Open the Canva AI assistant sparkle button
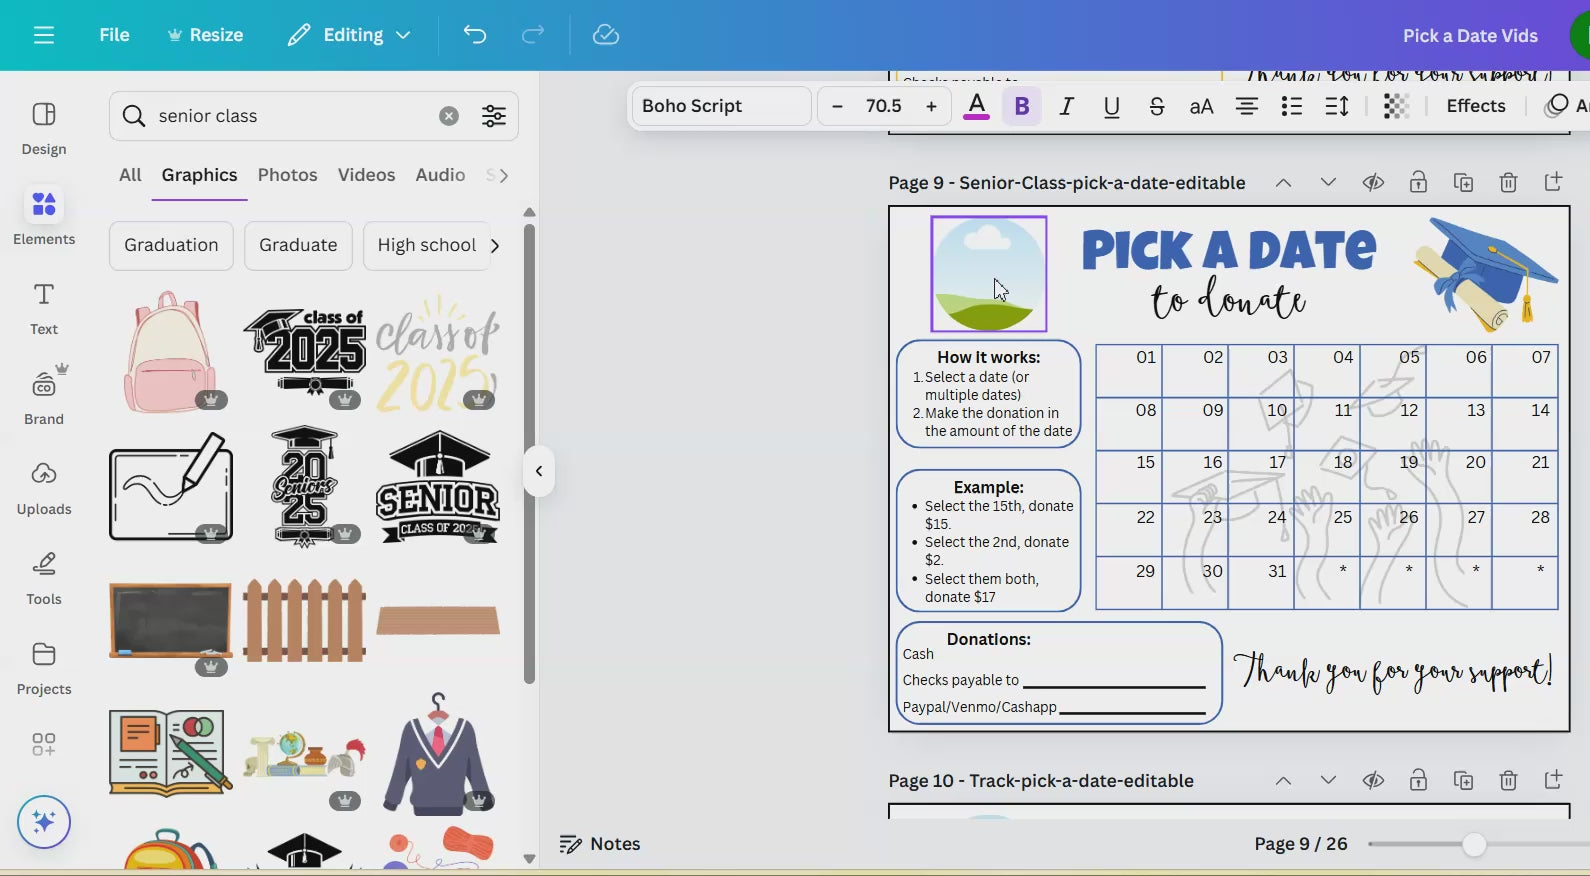Screen dimensions: 1590x876 point(44,822)
